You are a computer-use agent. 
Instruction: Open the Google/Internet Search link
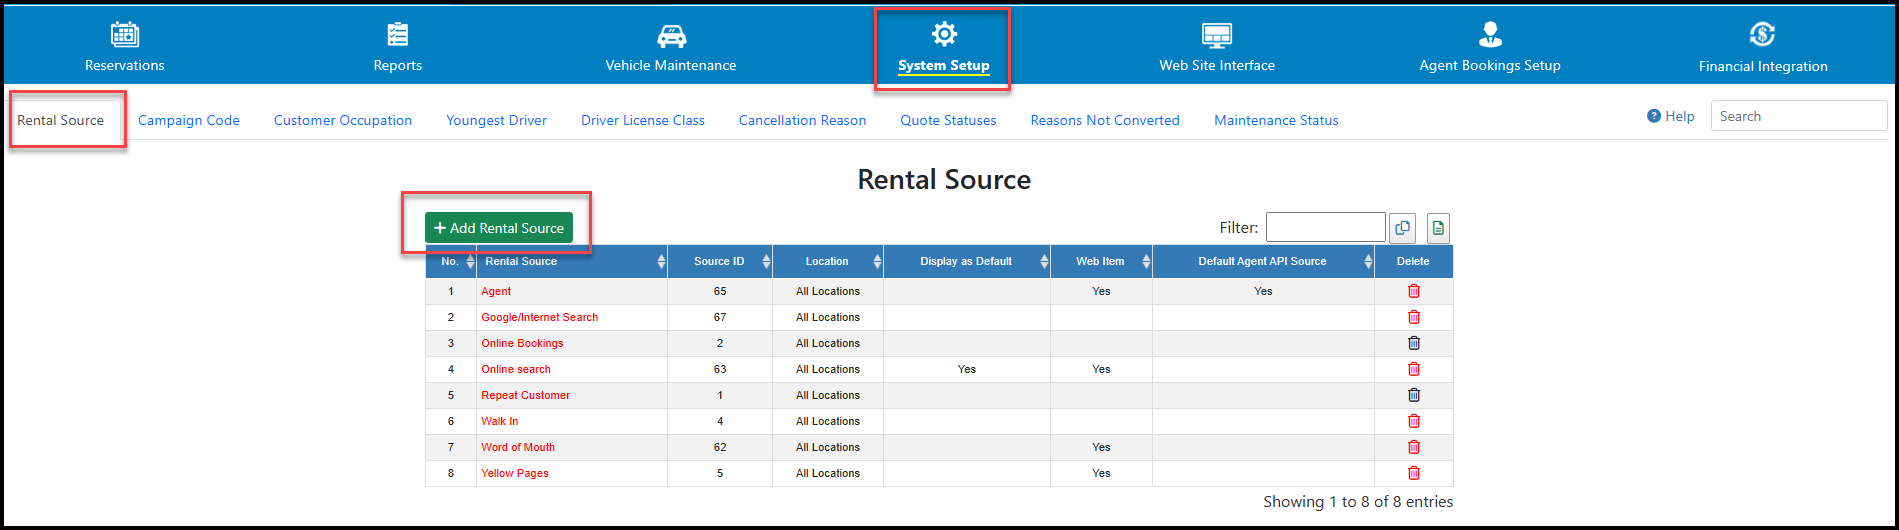[x=540, y=317]
